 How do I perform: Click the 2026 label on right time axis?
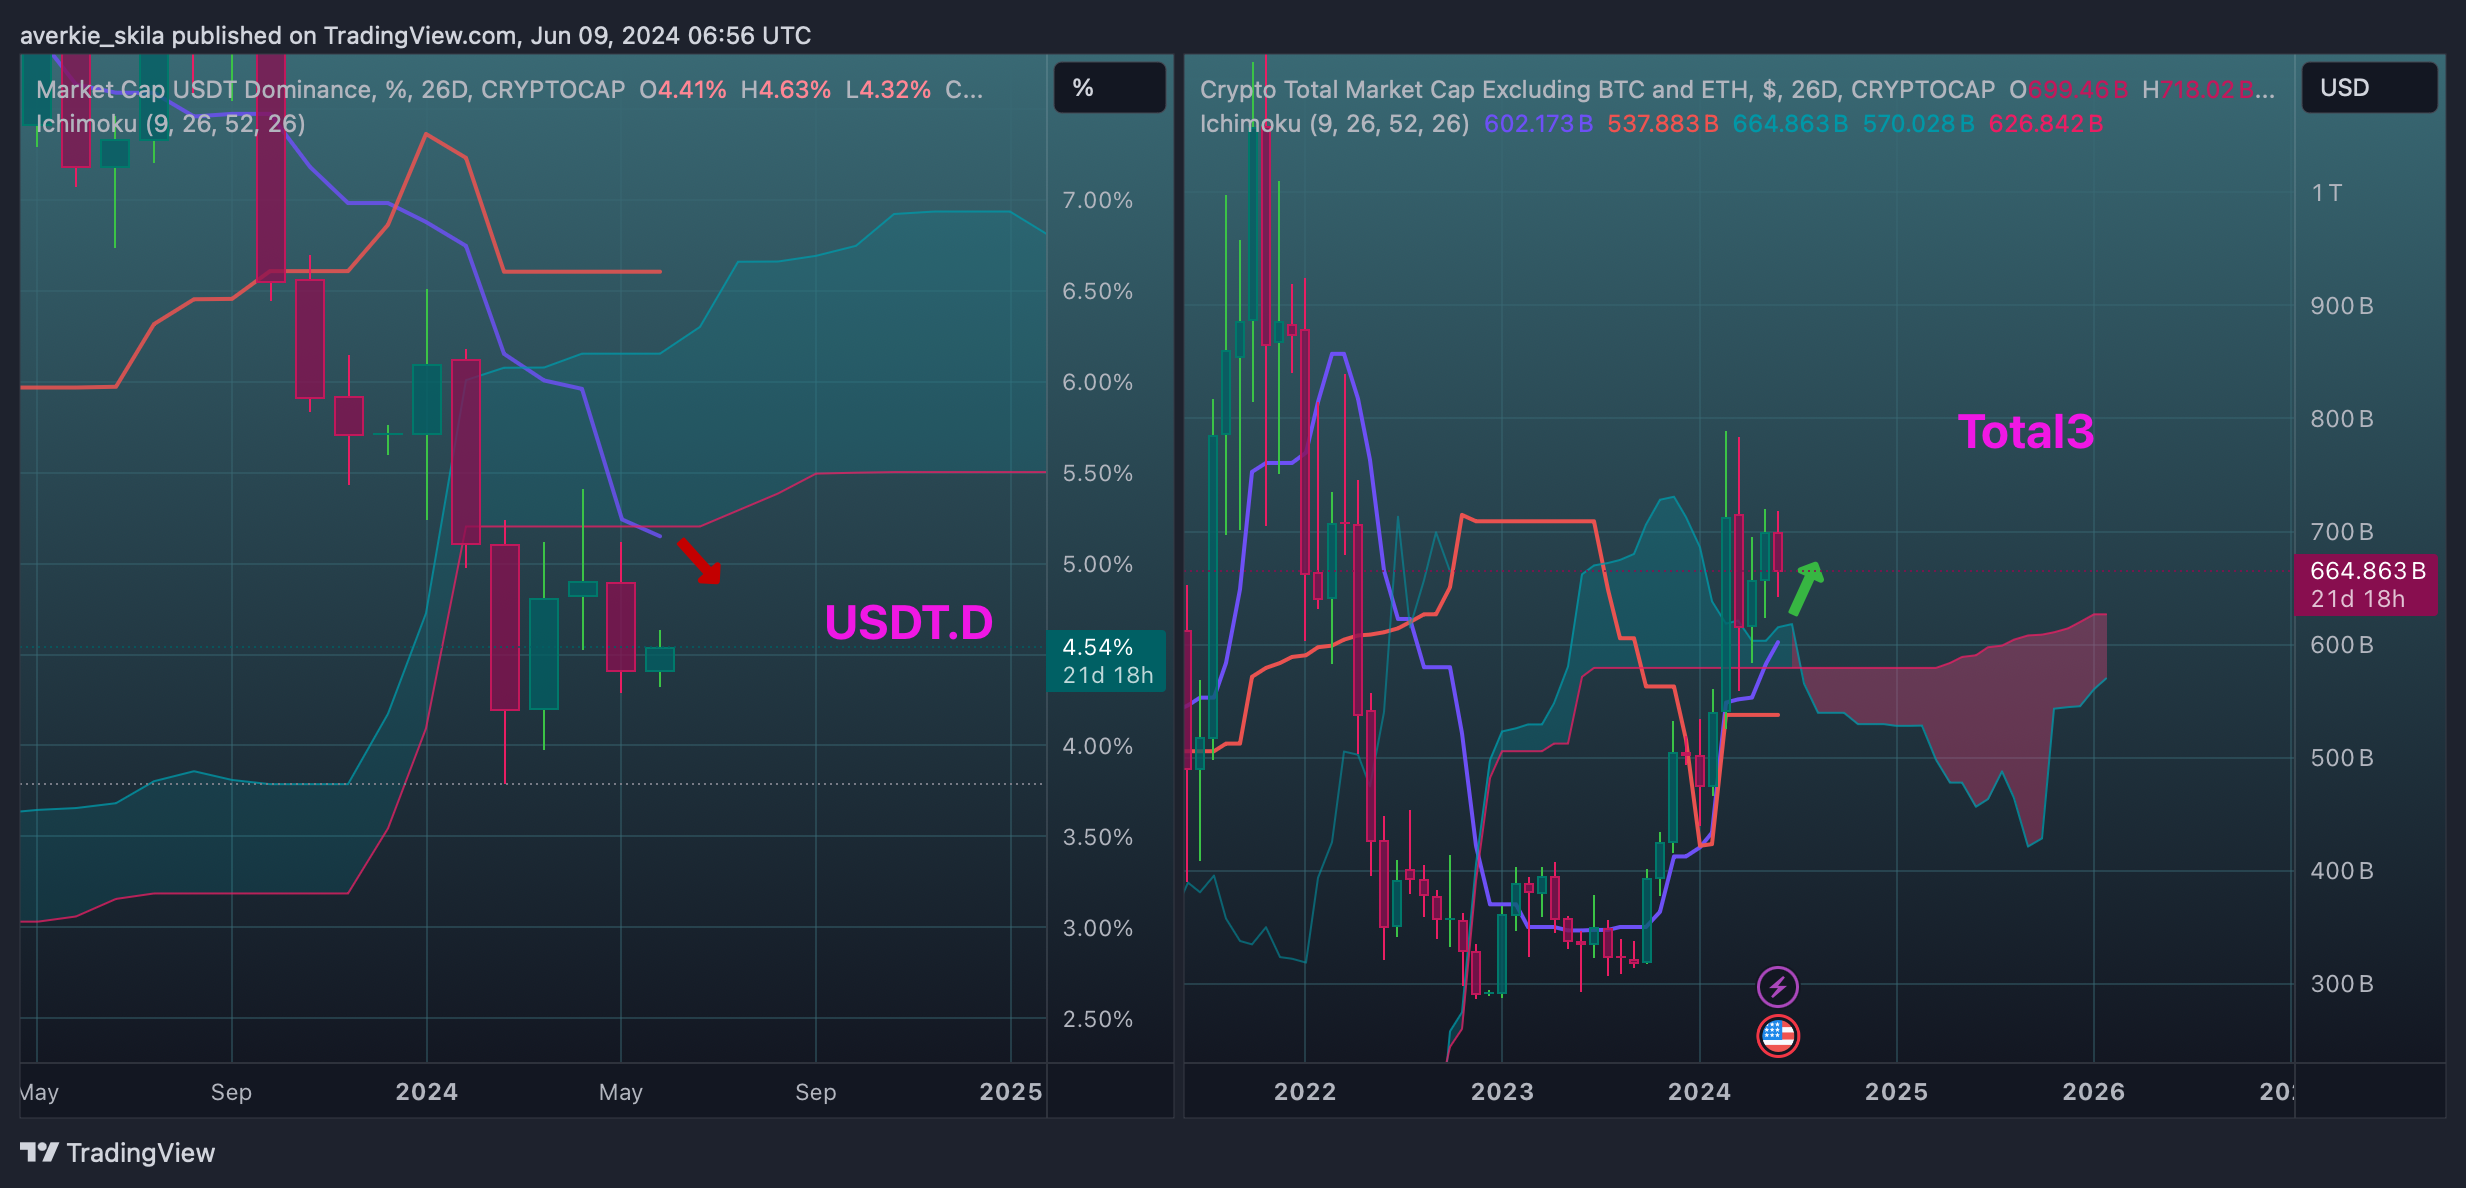(2093, 1092)
